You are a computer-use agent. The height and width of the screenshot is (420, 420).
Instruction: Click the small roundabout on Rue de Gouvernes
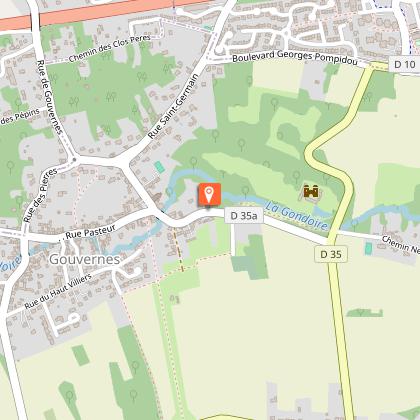click(x=74, y=160)
